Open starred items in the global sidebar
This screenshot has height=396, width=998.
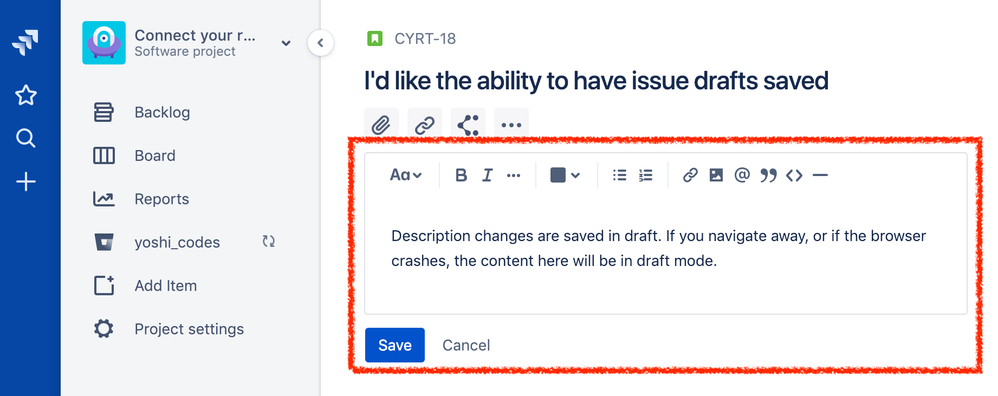25,95
